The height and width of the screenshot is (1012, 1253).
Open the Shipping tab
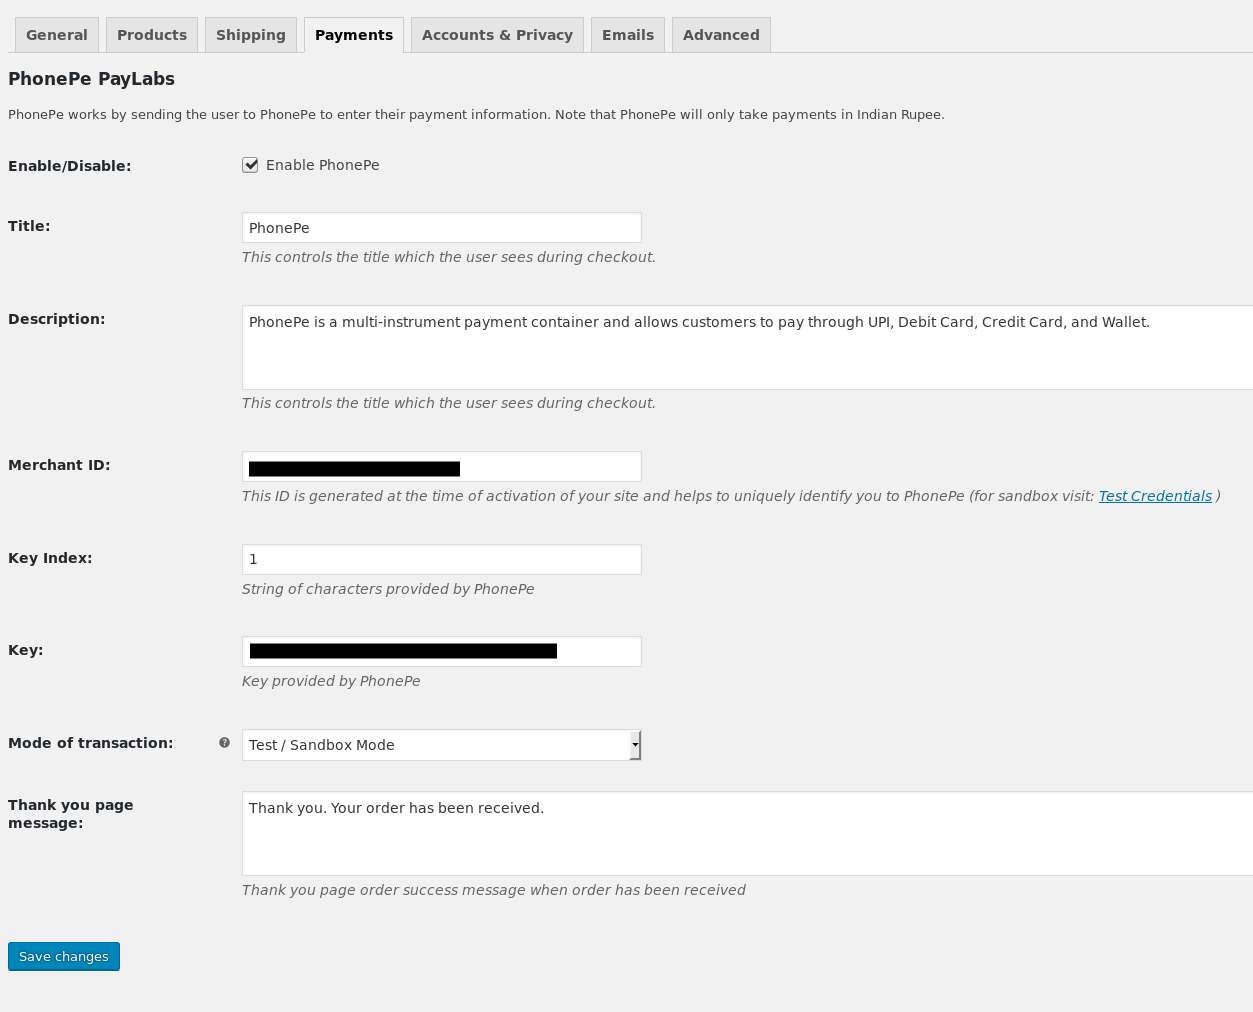pyautogui.click(x=251, y=35)
